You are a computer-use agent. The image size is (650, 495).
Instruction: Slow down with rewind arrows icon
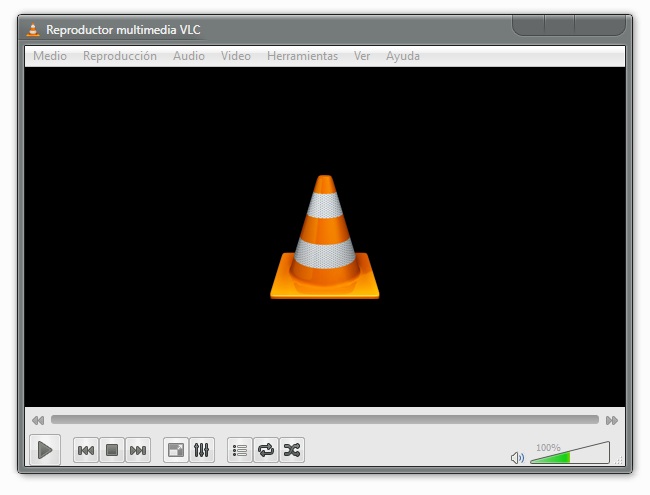38,420
